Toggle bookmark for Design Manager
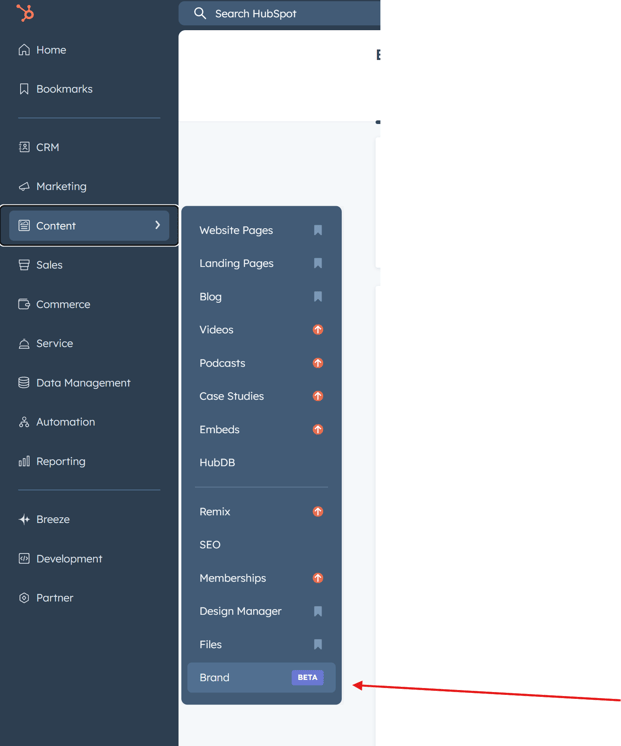This screenshot has height=746, width=621. pos(318,611)
